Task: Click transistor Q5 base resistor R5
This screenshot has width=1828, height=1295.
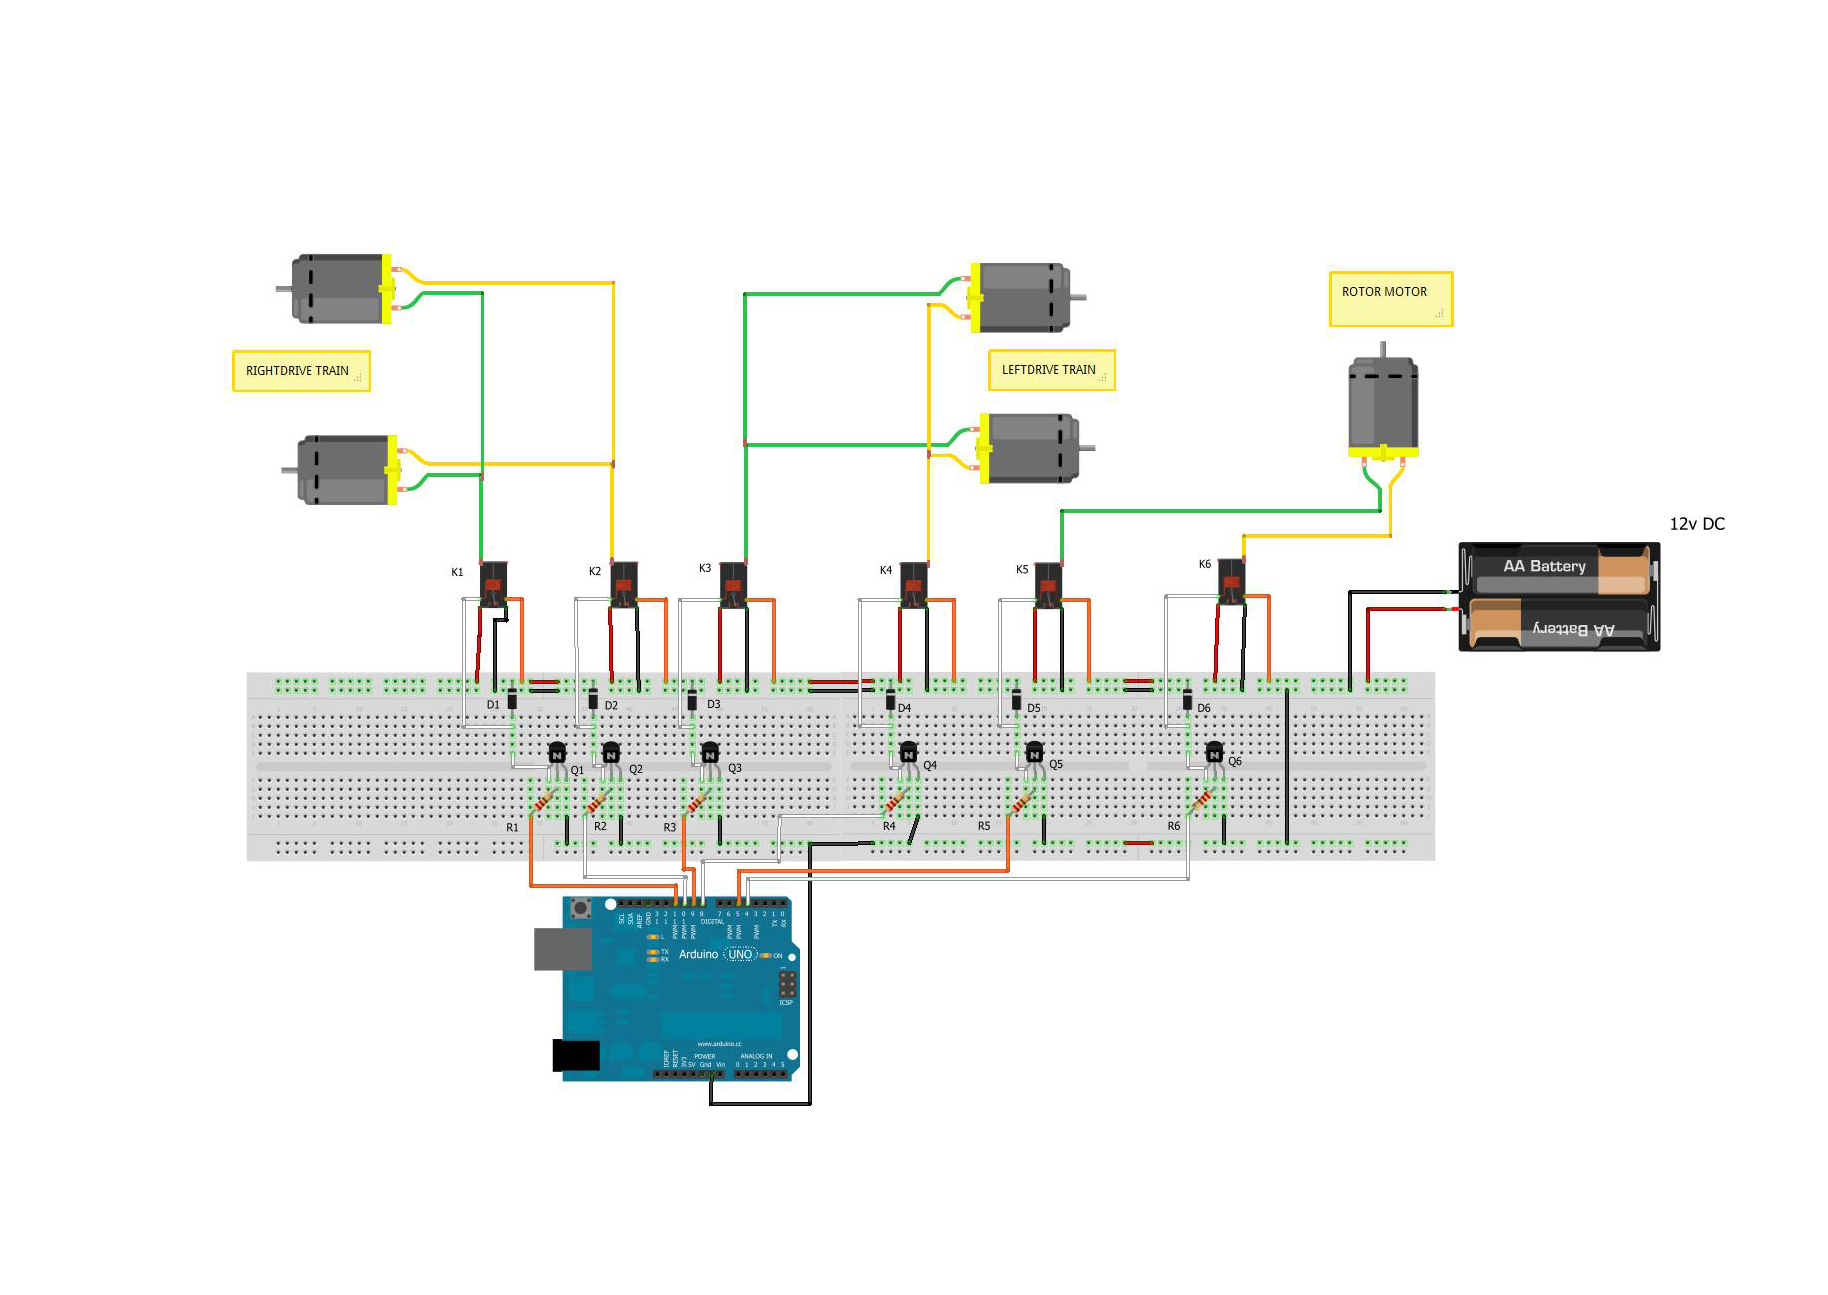Action: (1020, 802)
